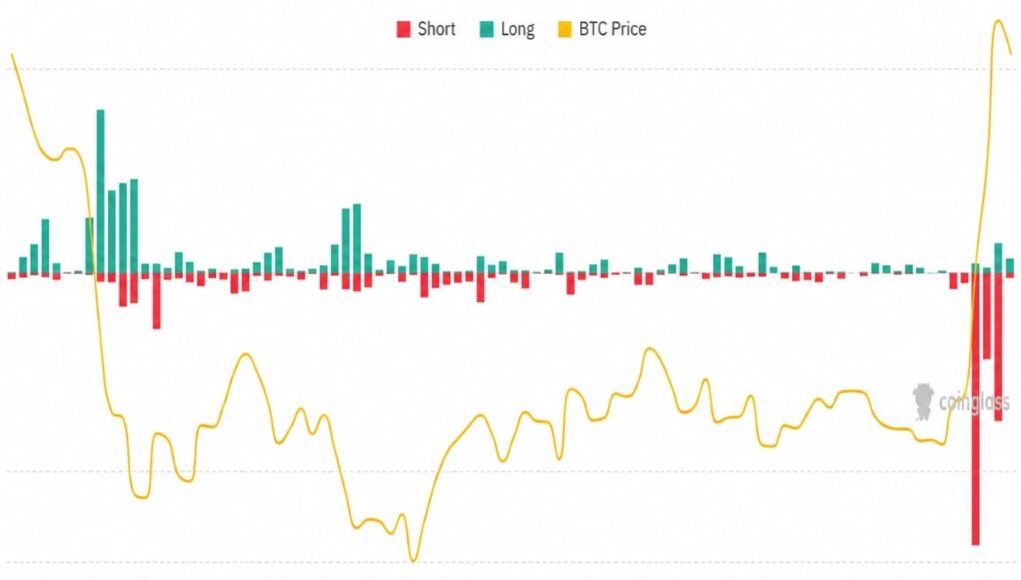The height and width of the screenshot is (580, 1021).
Task: Select the tallest green long liquidation bar
Action: click(100, 191)
